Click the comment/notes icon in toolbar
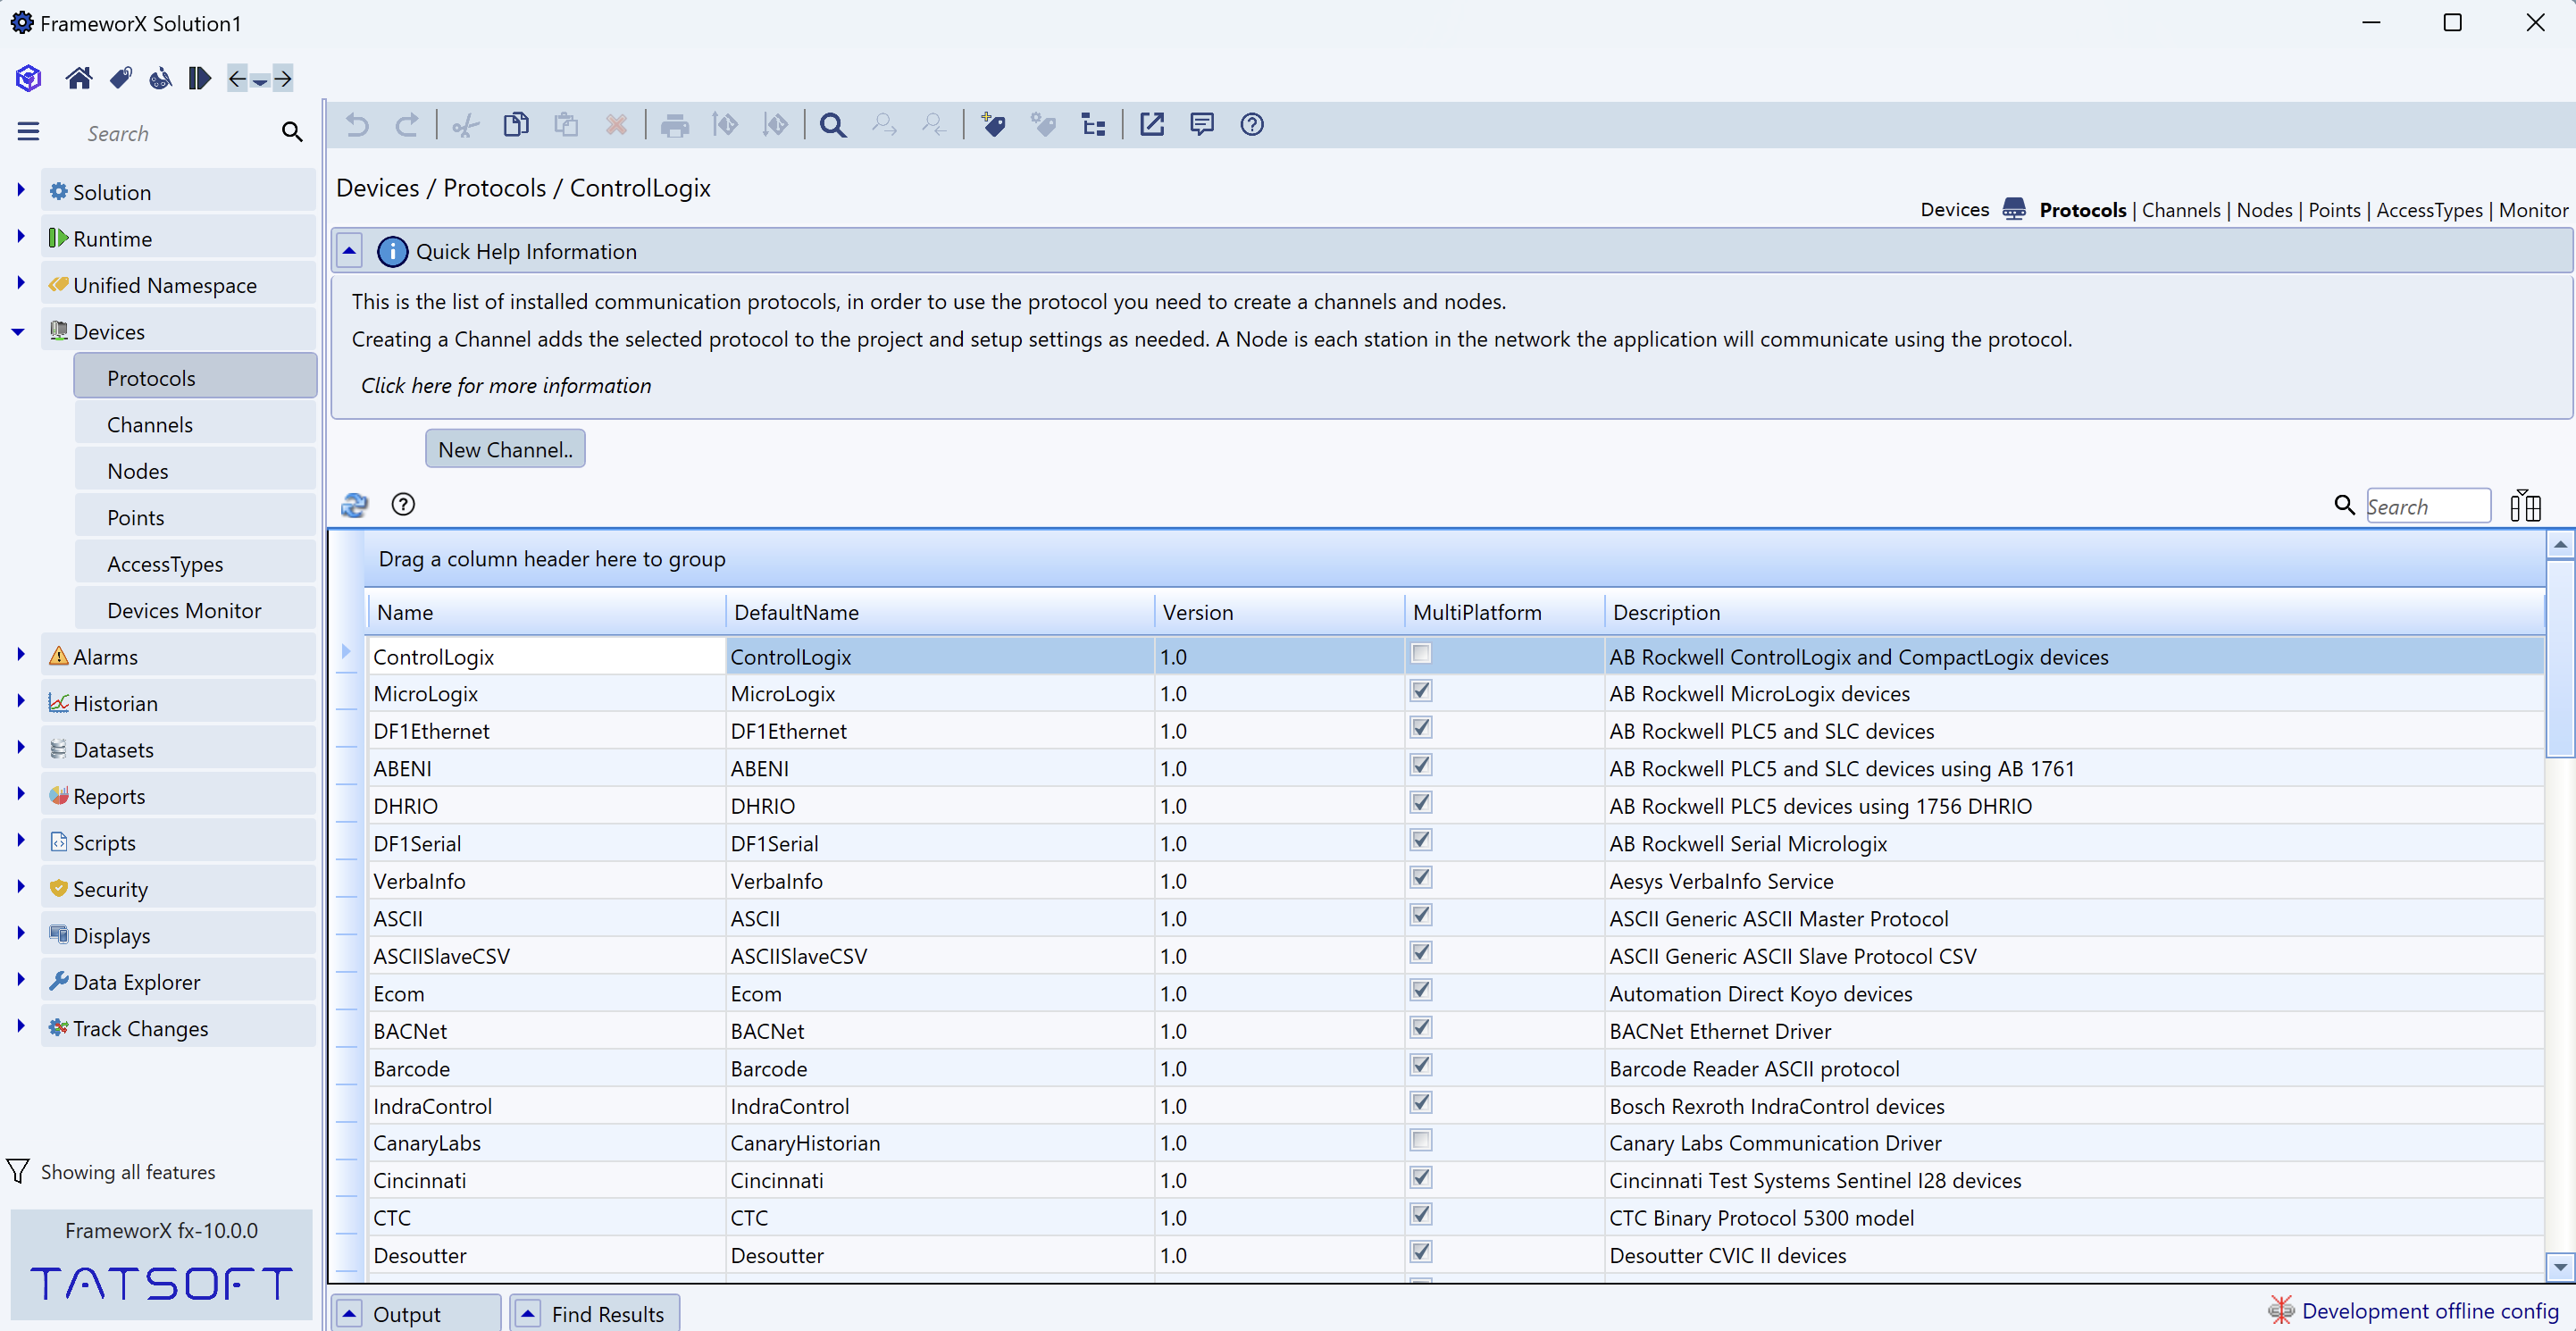This screenshot has height=1331, width=2576. (x=1202, y=125)
